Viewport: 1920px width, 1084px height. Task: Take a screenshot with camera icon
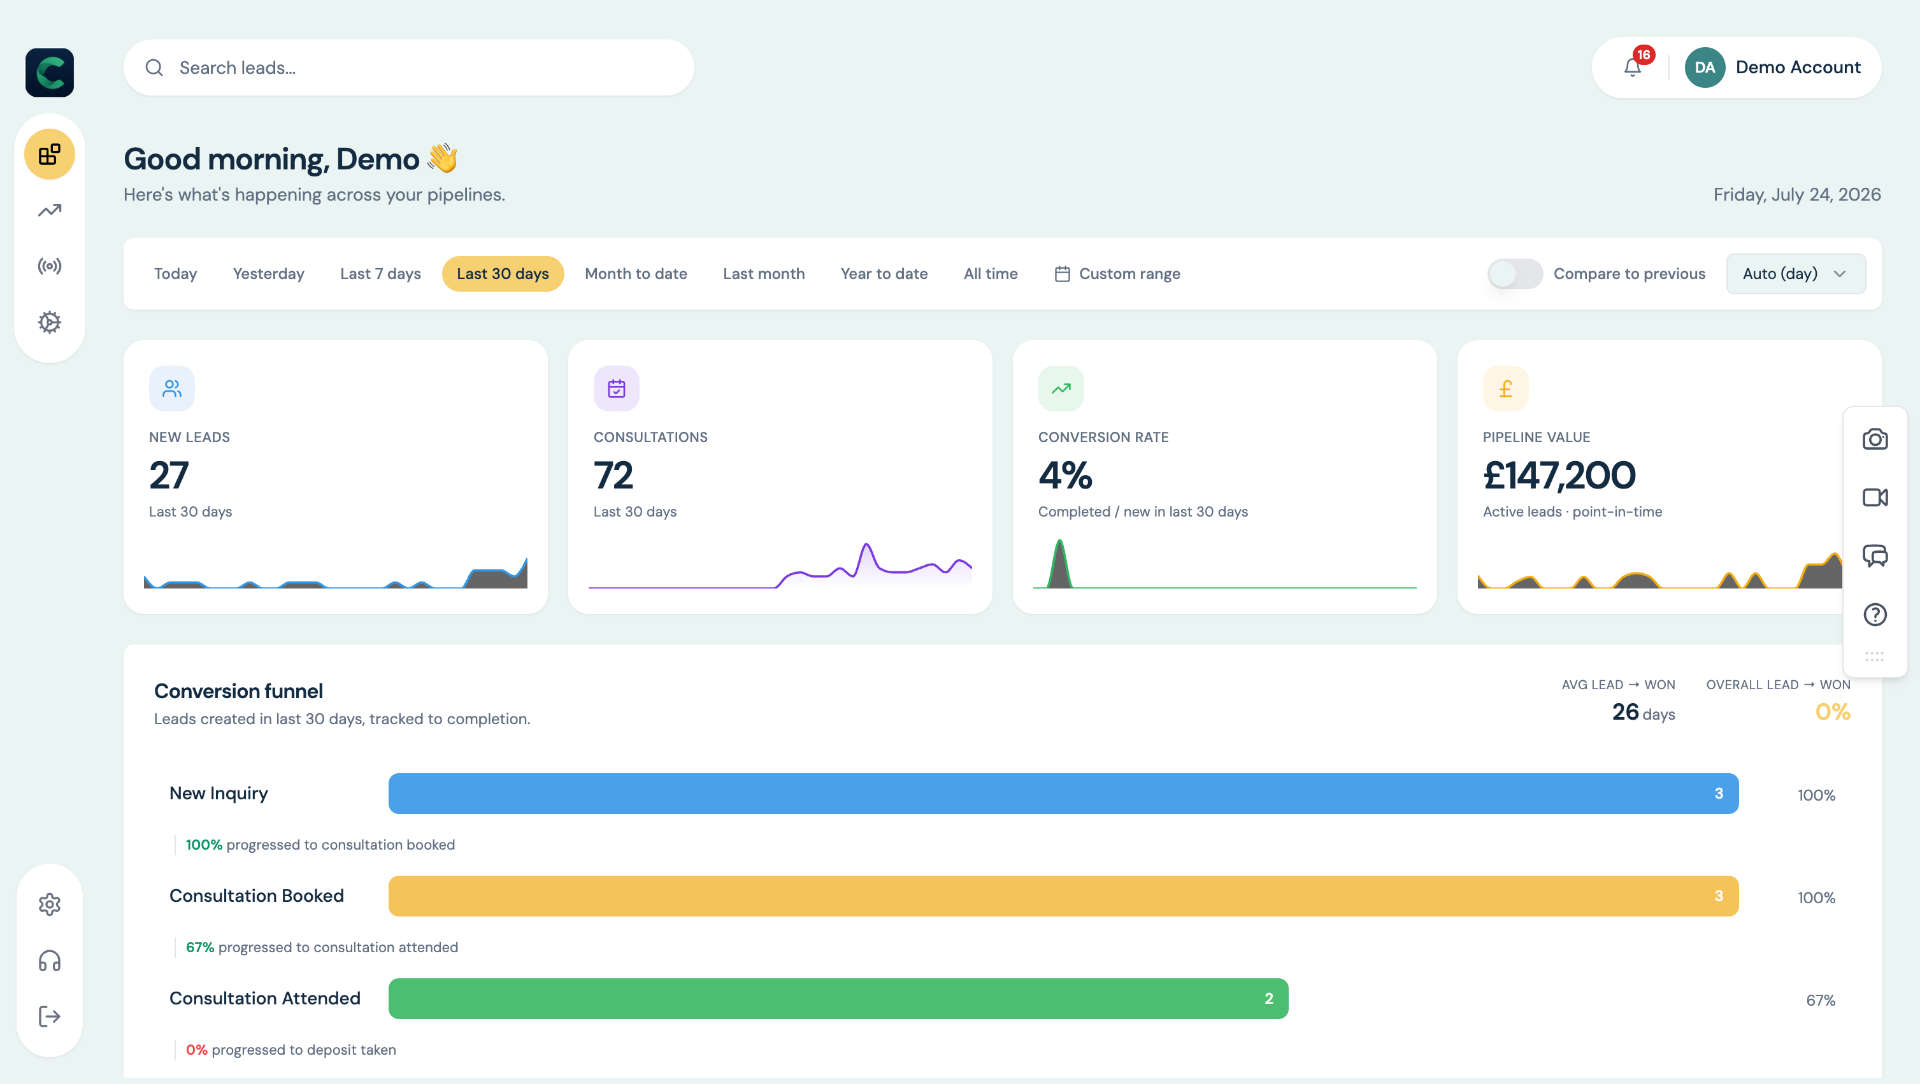1875,439
